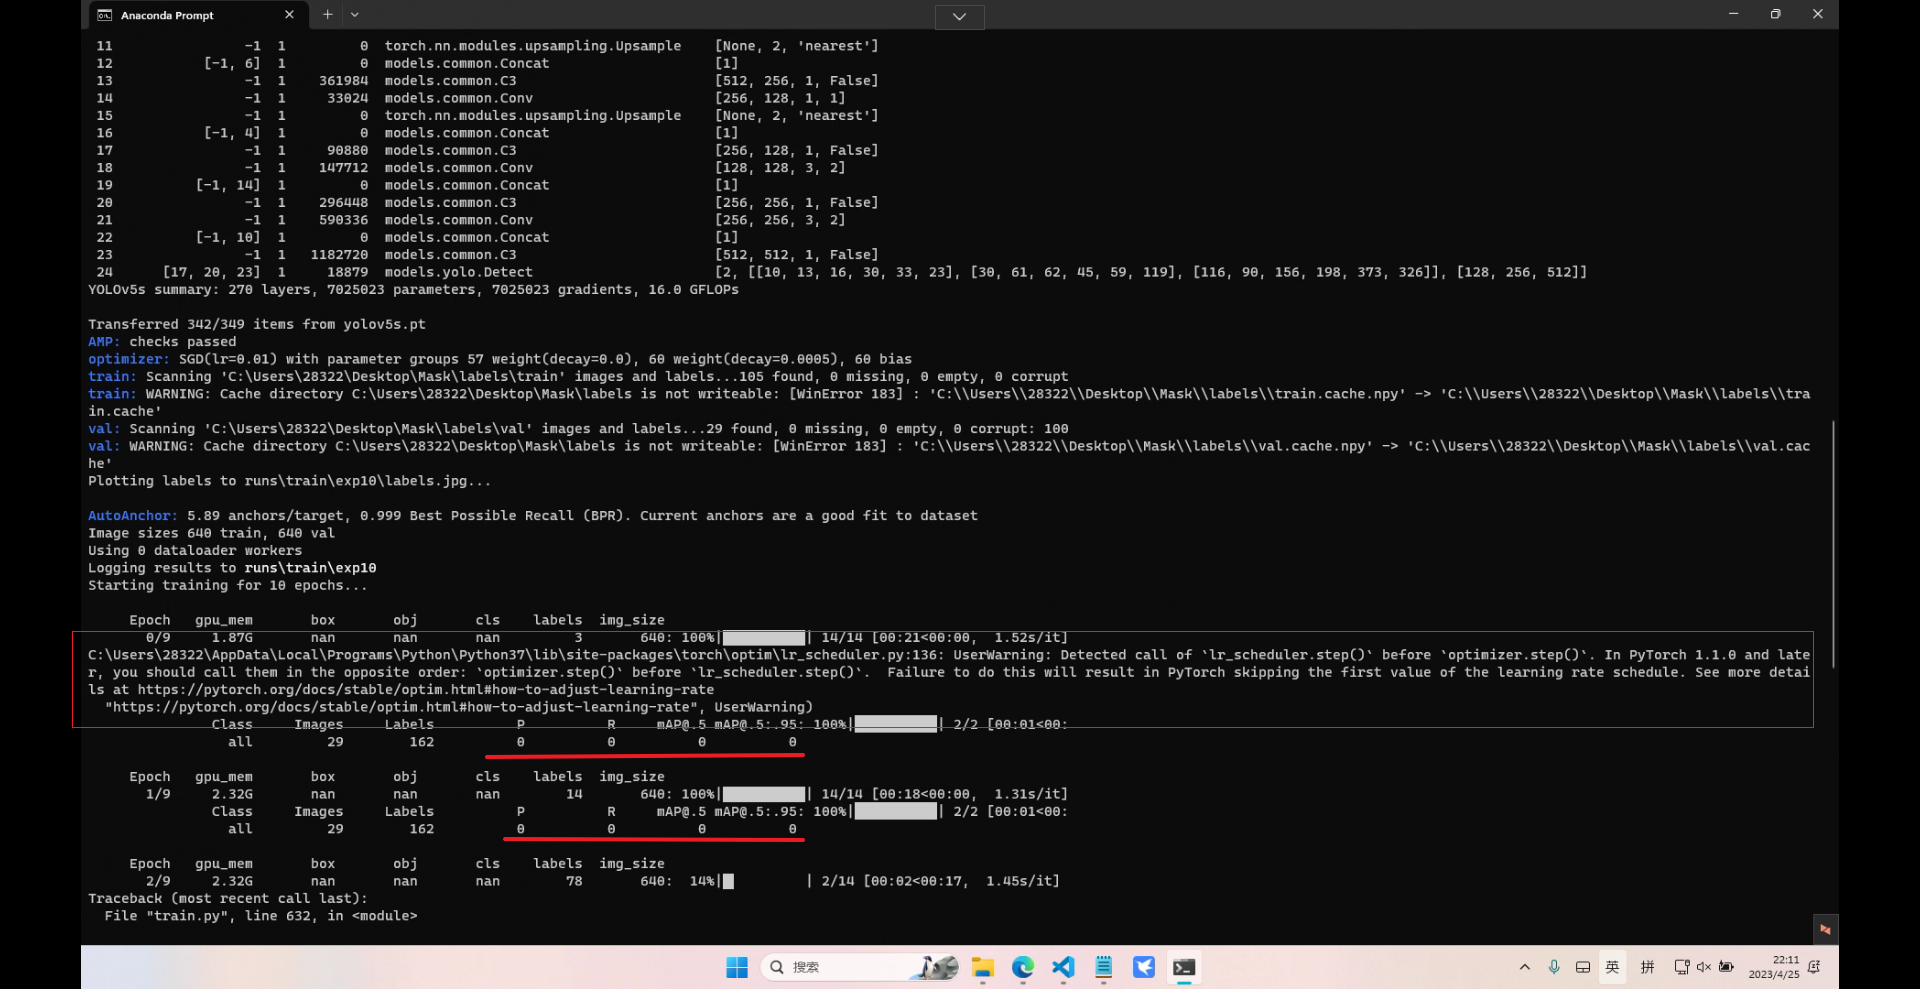Click the Anaconda Prompt tab icon
The image size is (1920, 989).
point(105,15)
